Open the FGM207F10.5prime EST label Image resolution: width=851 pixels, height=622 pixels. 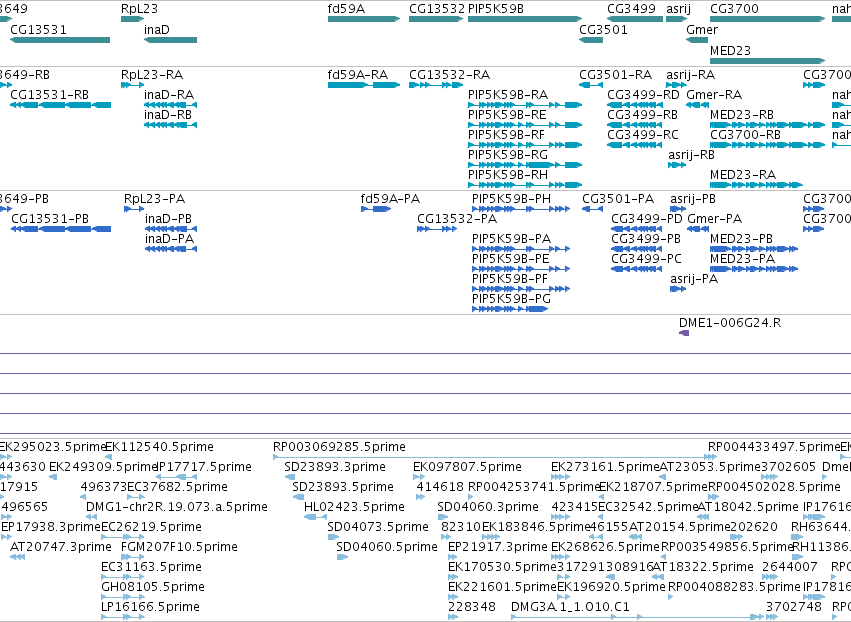point(179,547)
